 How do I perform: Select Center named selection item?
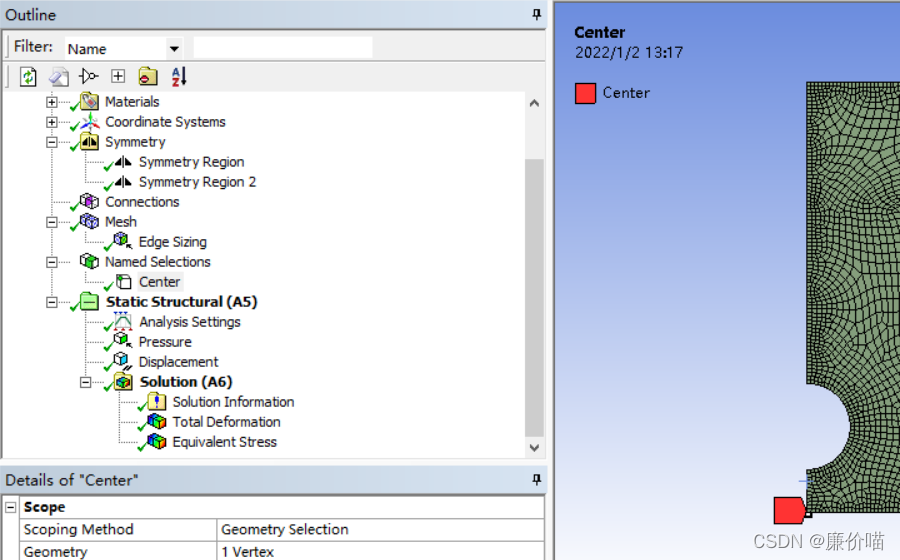(160, 282)
